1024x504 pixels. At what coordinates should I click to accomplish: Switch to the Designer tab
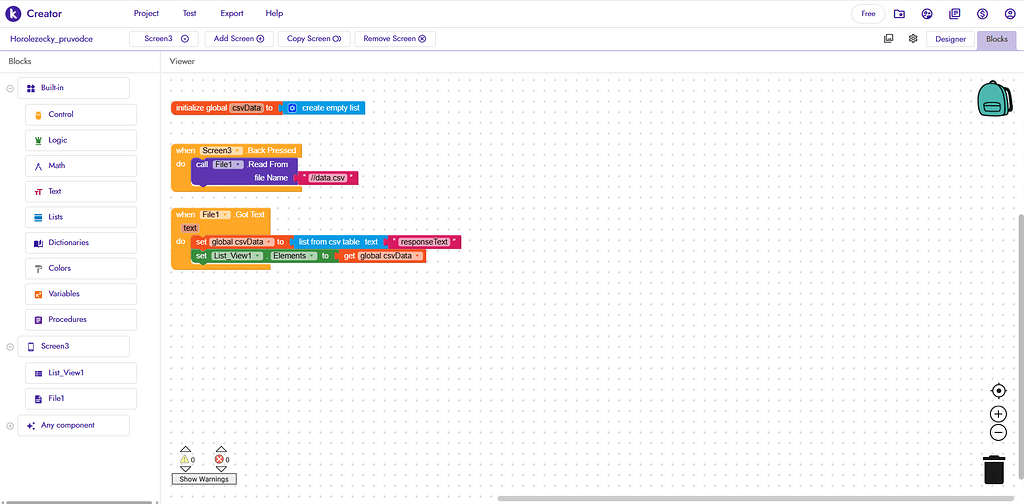pyautogui.click(x=950, y=39)
